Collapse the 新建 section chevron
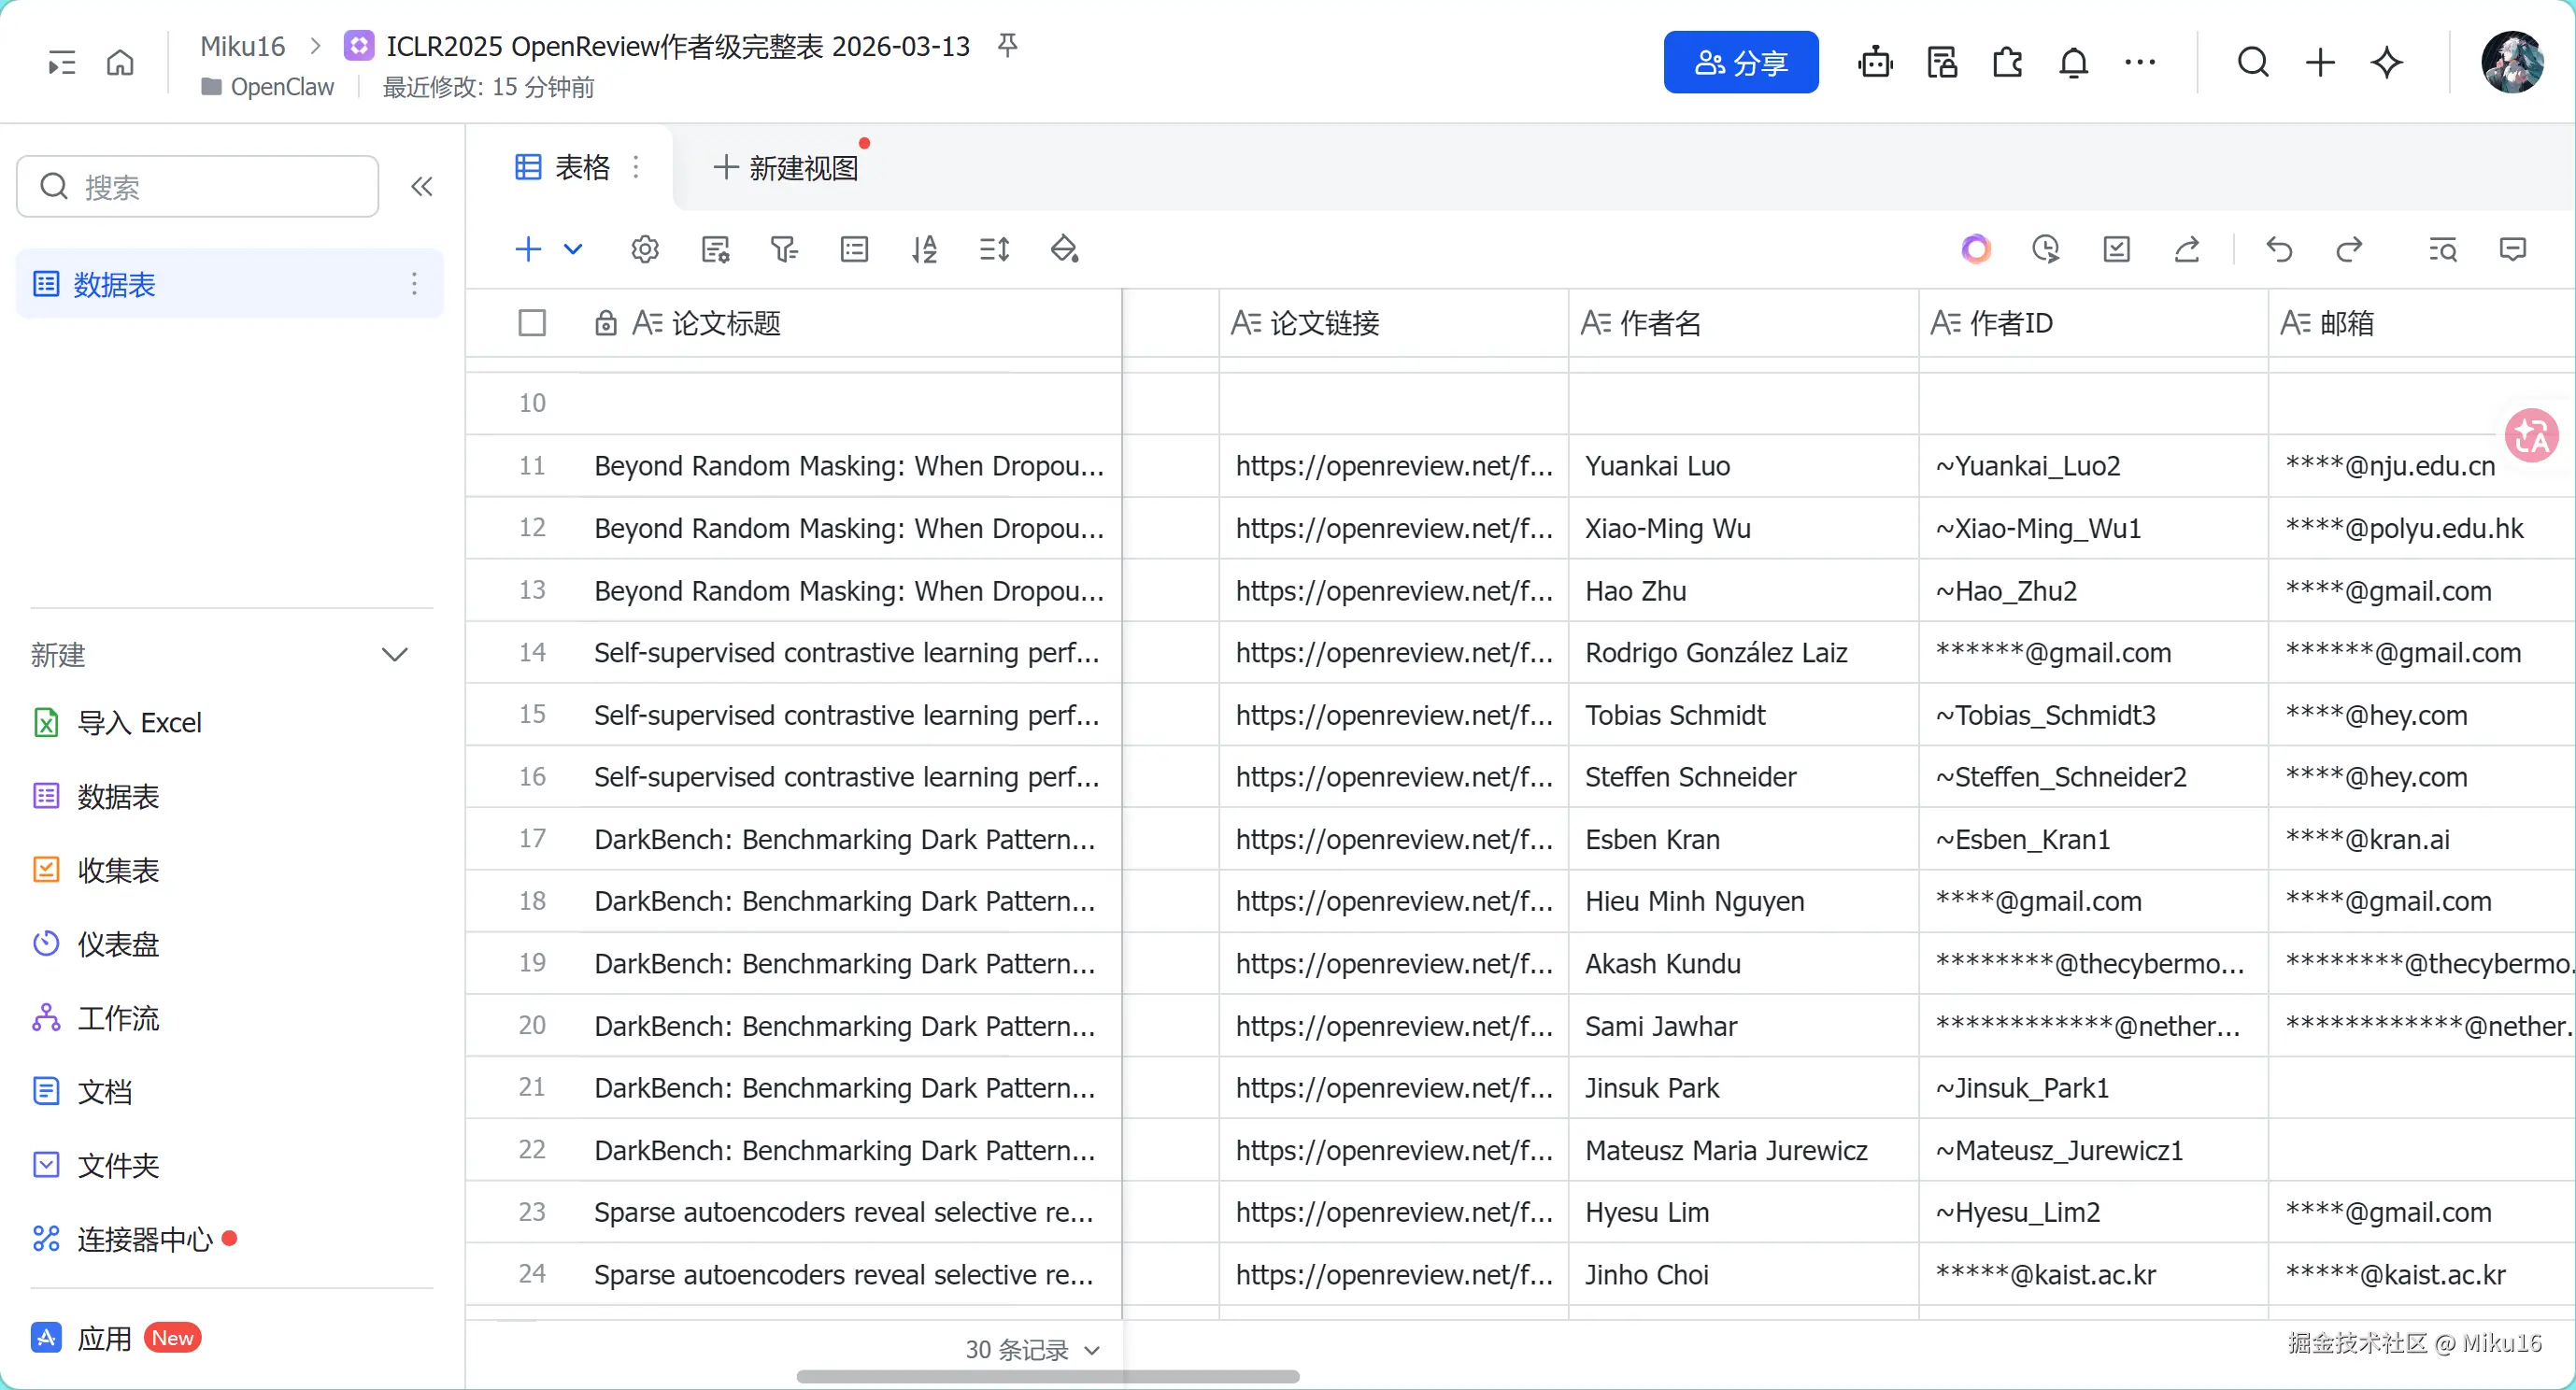 [x=395, y=655]
